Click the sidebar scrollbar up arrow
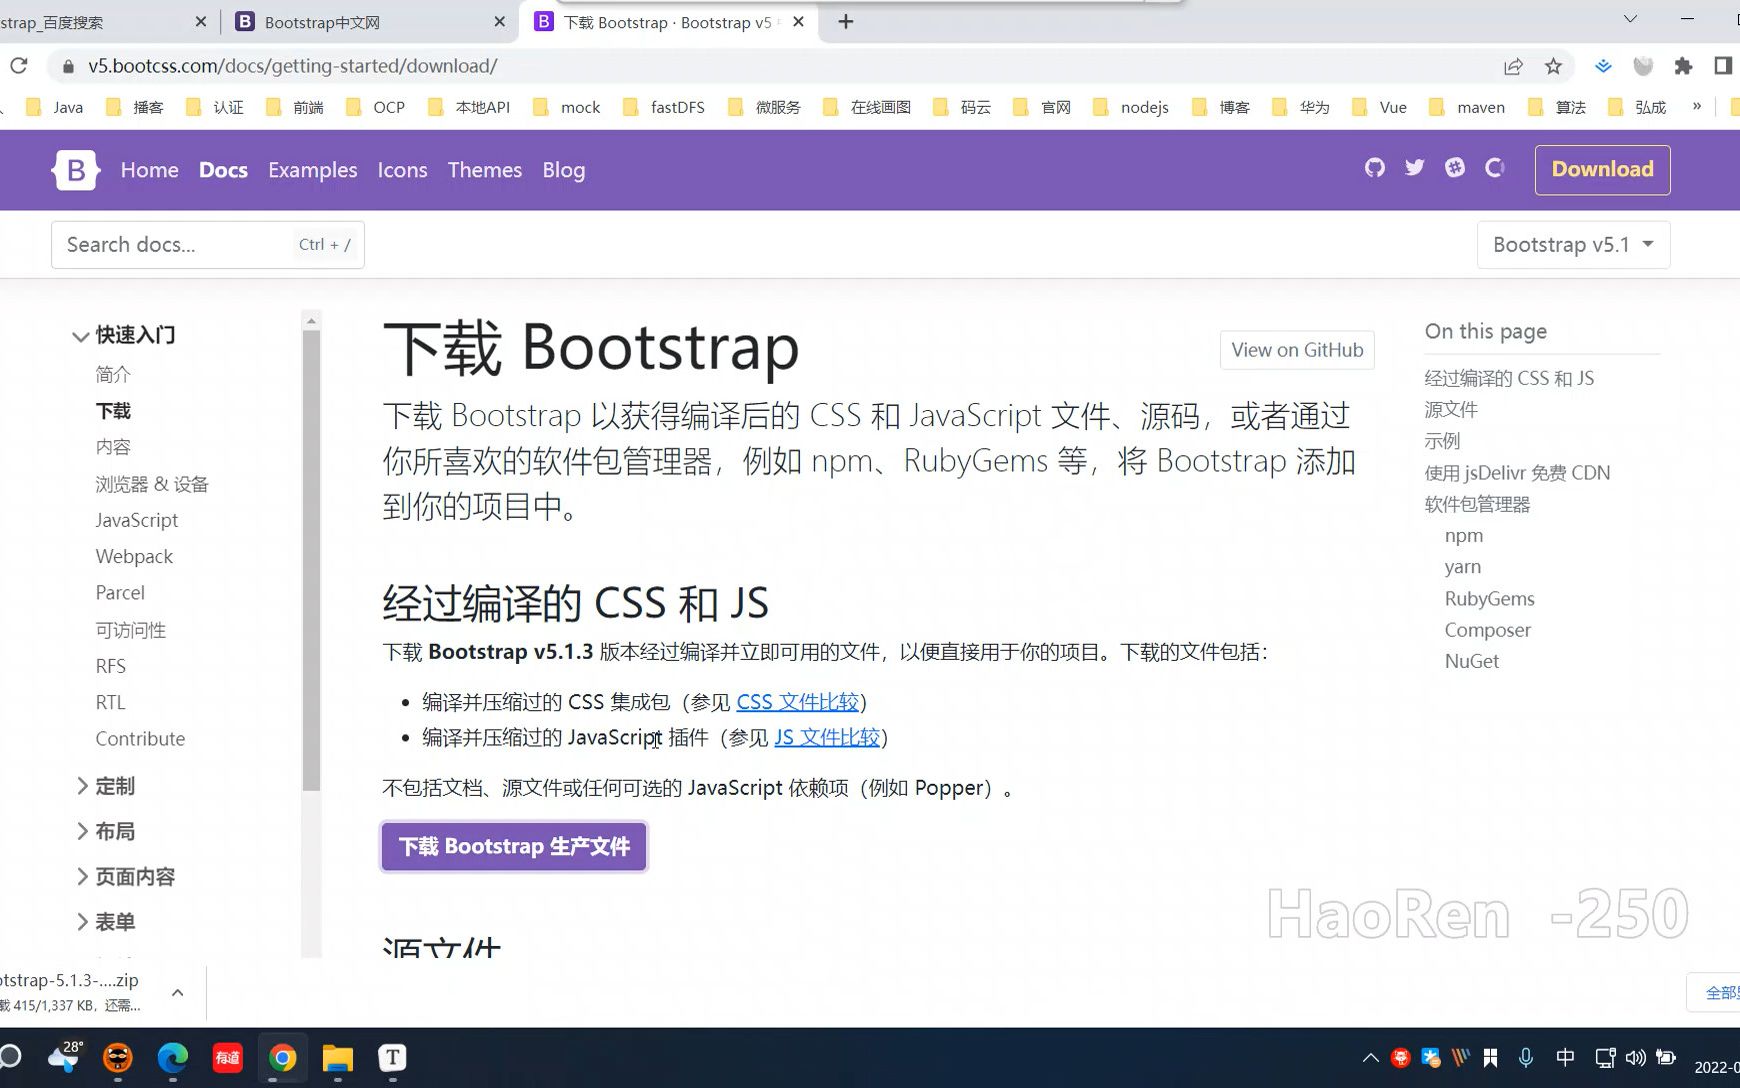The width and height of the screenshot is (1740, 1088). 311,321
